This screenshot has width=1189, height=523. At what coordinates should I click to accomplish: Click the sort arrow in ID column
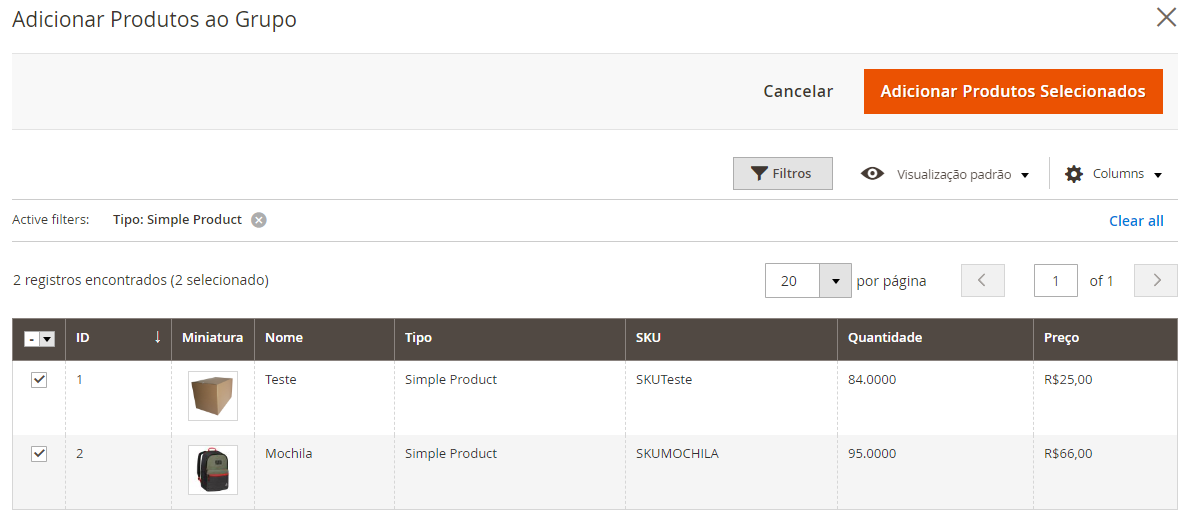tap(158, 337)
